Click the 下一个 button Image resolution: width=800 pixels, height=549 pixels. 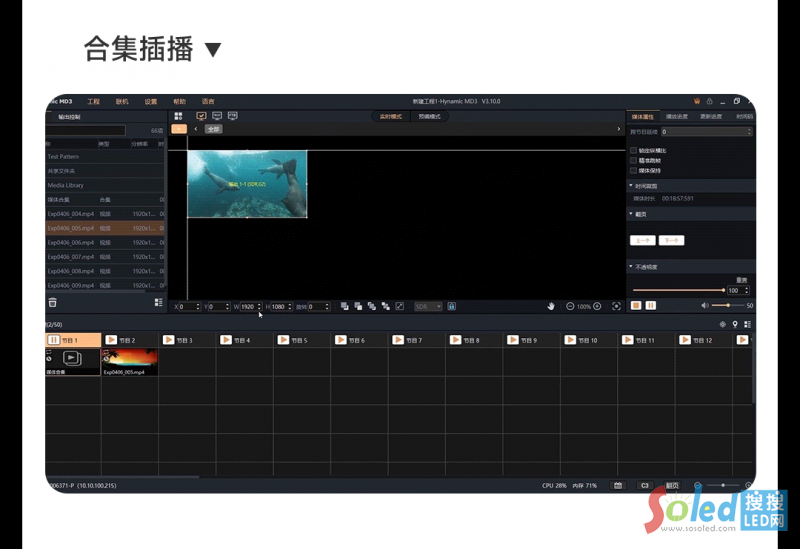click(672, 240)
